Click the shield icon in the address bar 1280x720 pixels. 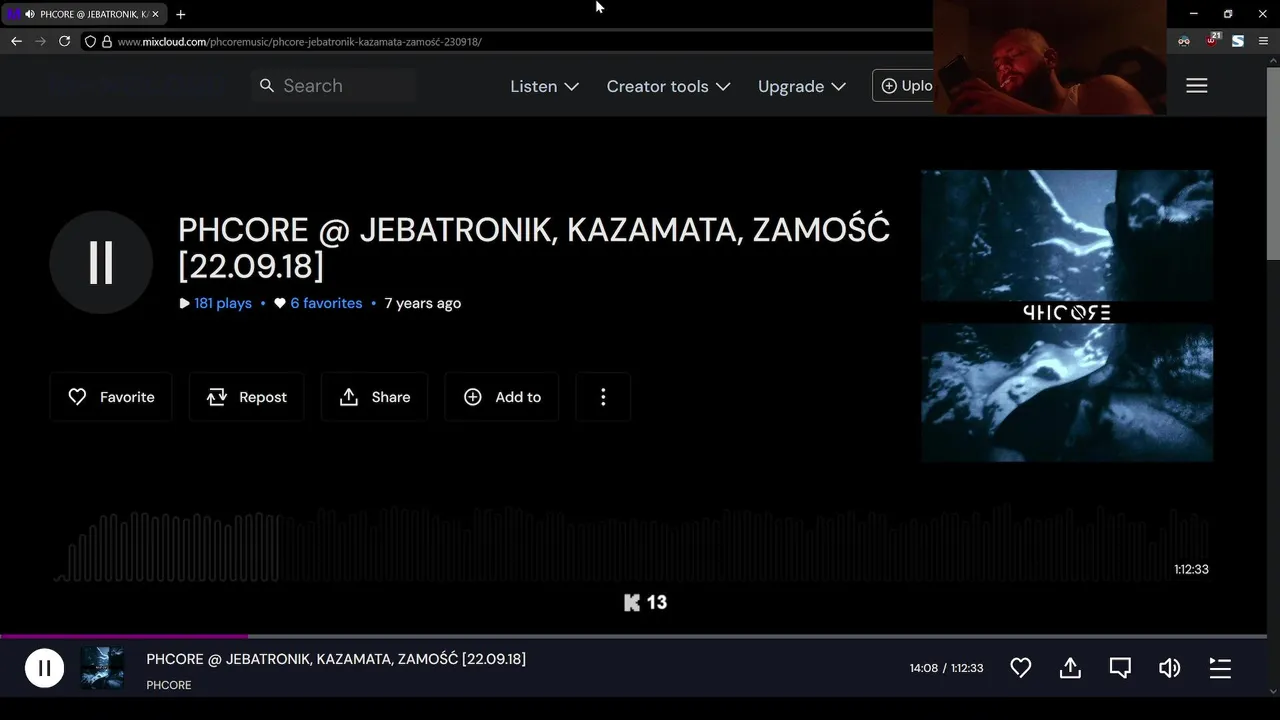[x=90, y=42]
